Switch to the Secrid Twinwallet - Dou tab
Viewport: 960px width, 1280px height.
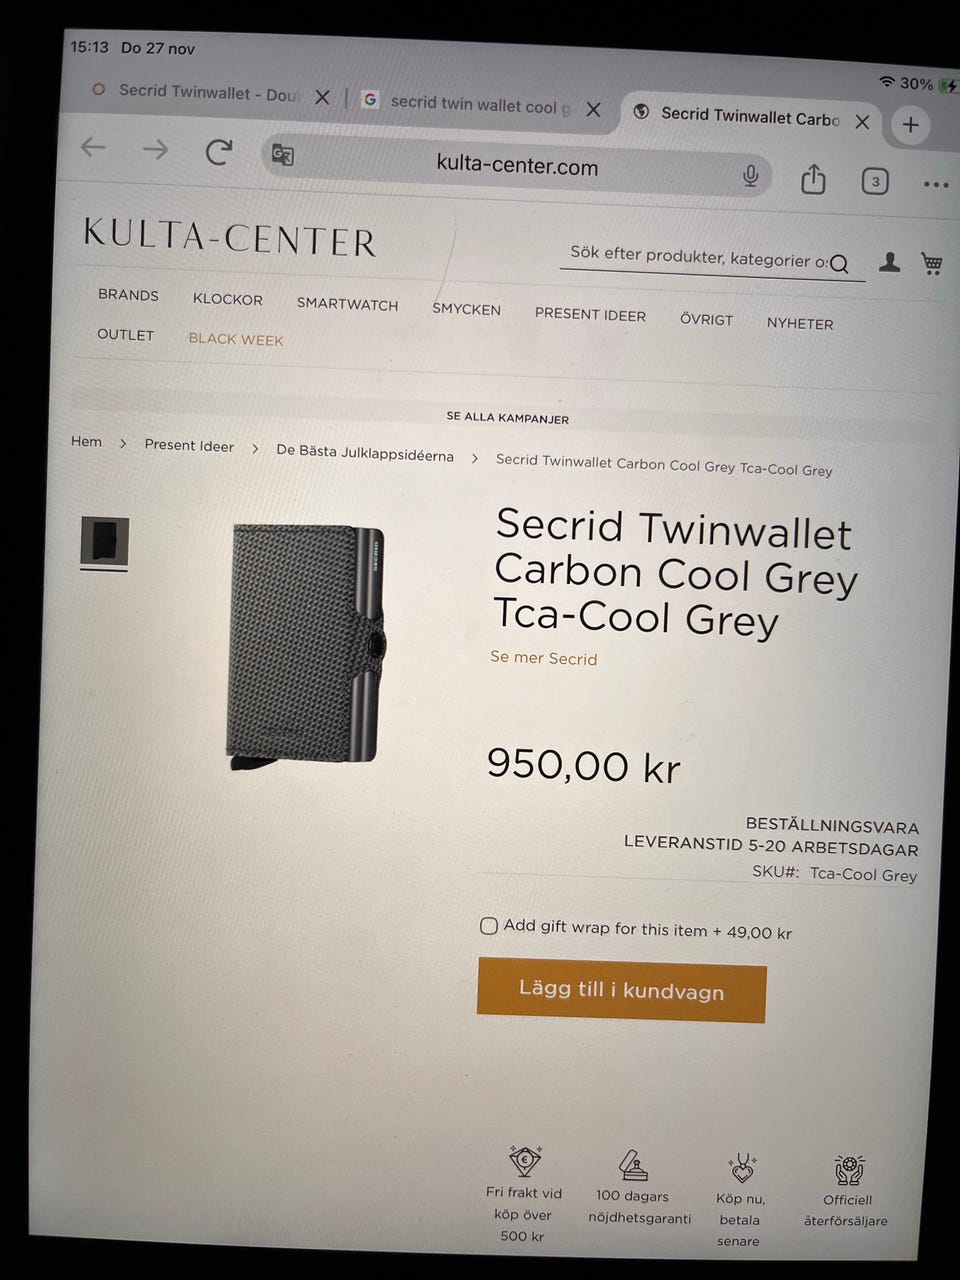coord(195,91)
